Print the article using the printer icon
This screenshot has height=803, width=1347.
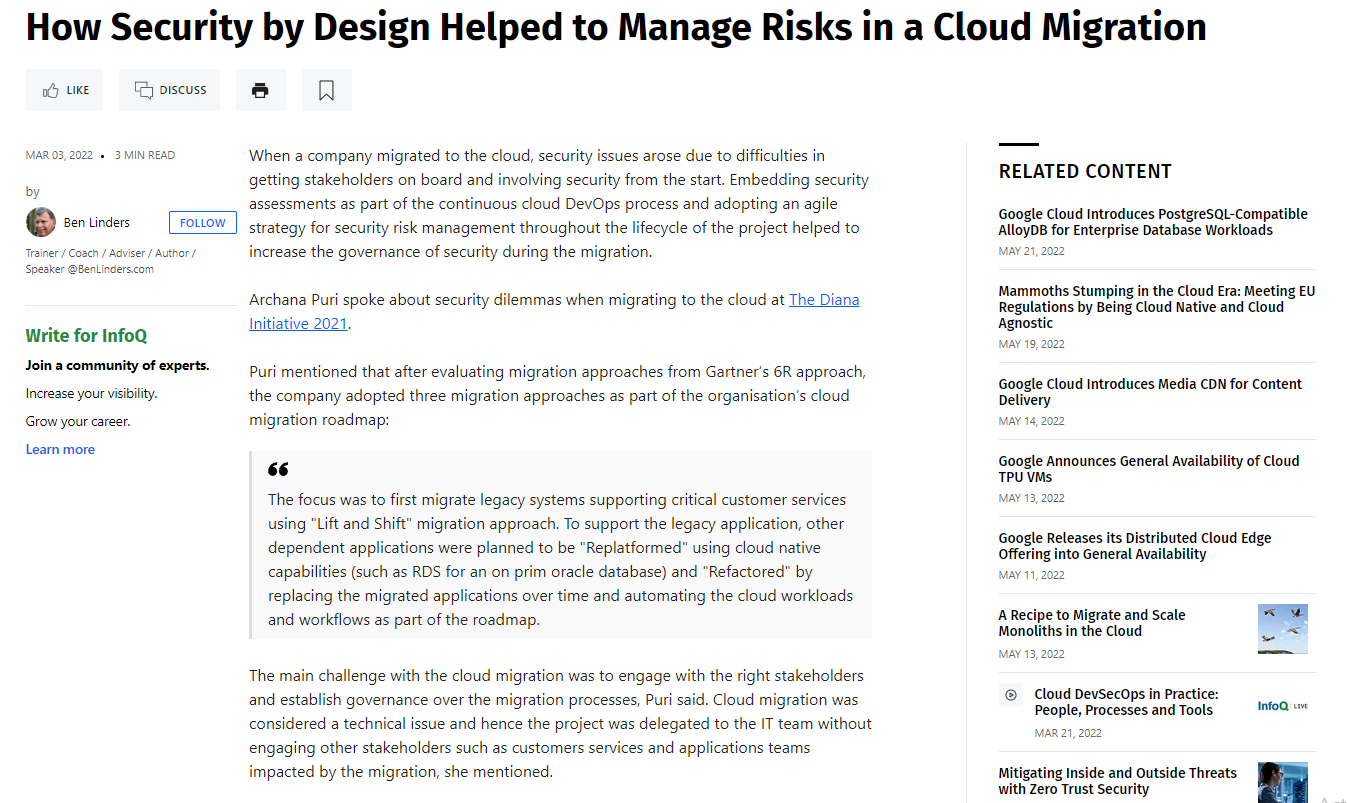[260, 89]
